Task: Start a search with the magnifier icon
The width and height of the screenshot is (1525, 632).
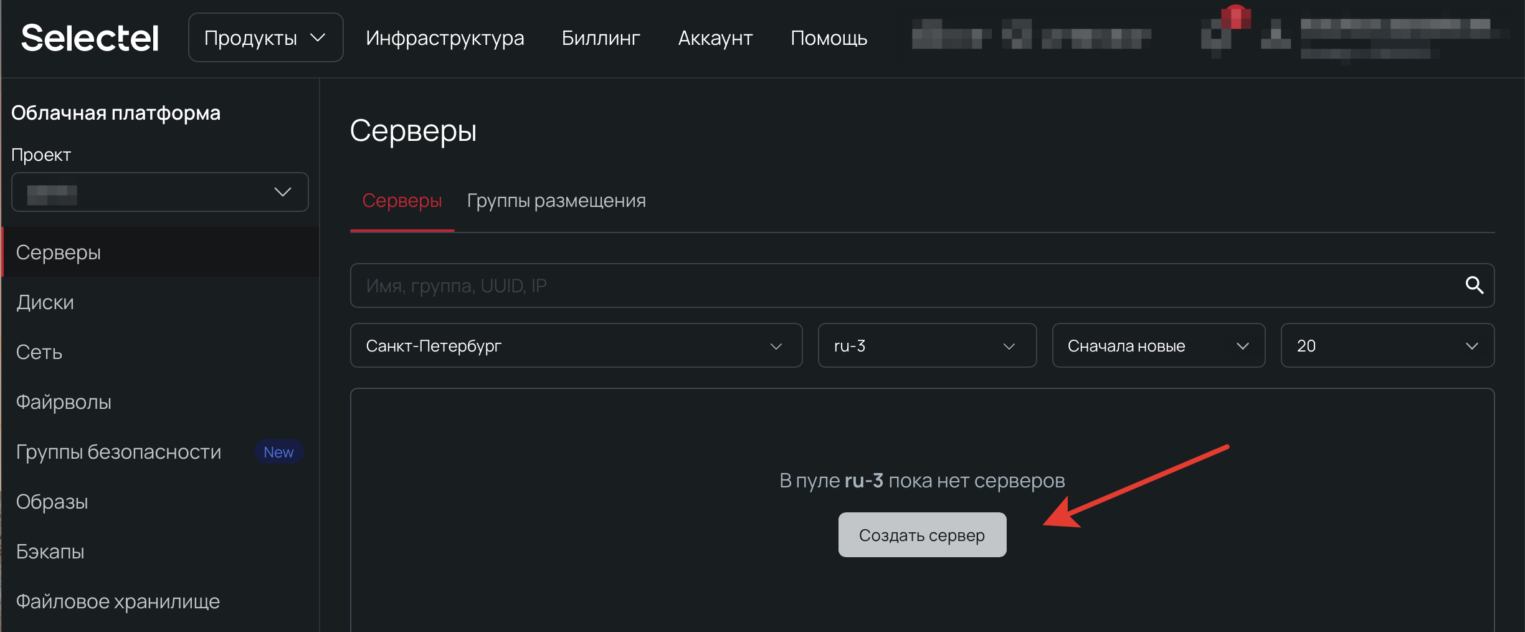Action: (1474, 285)
